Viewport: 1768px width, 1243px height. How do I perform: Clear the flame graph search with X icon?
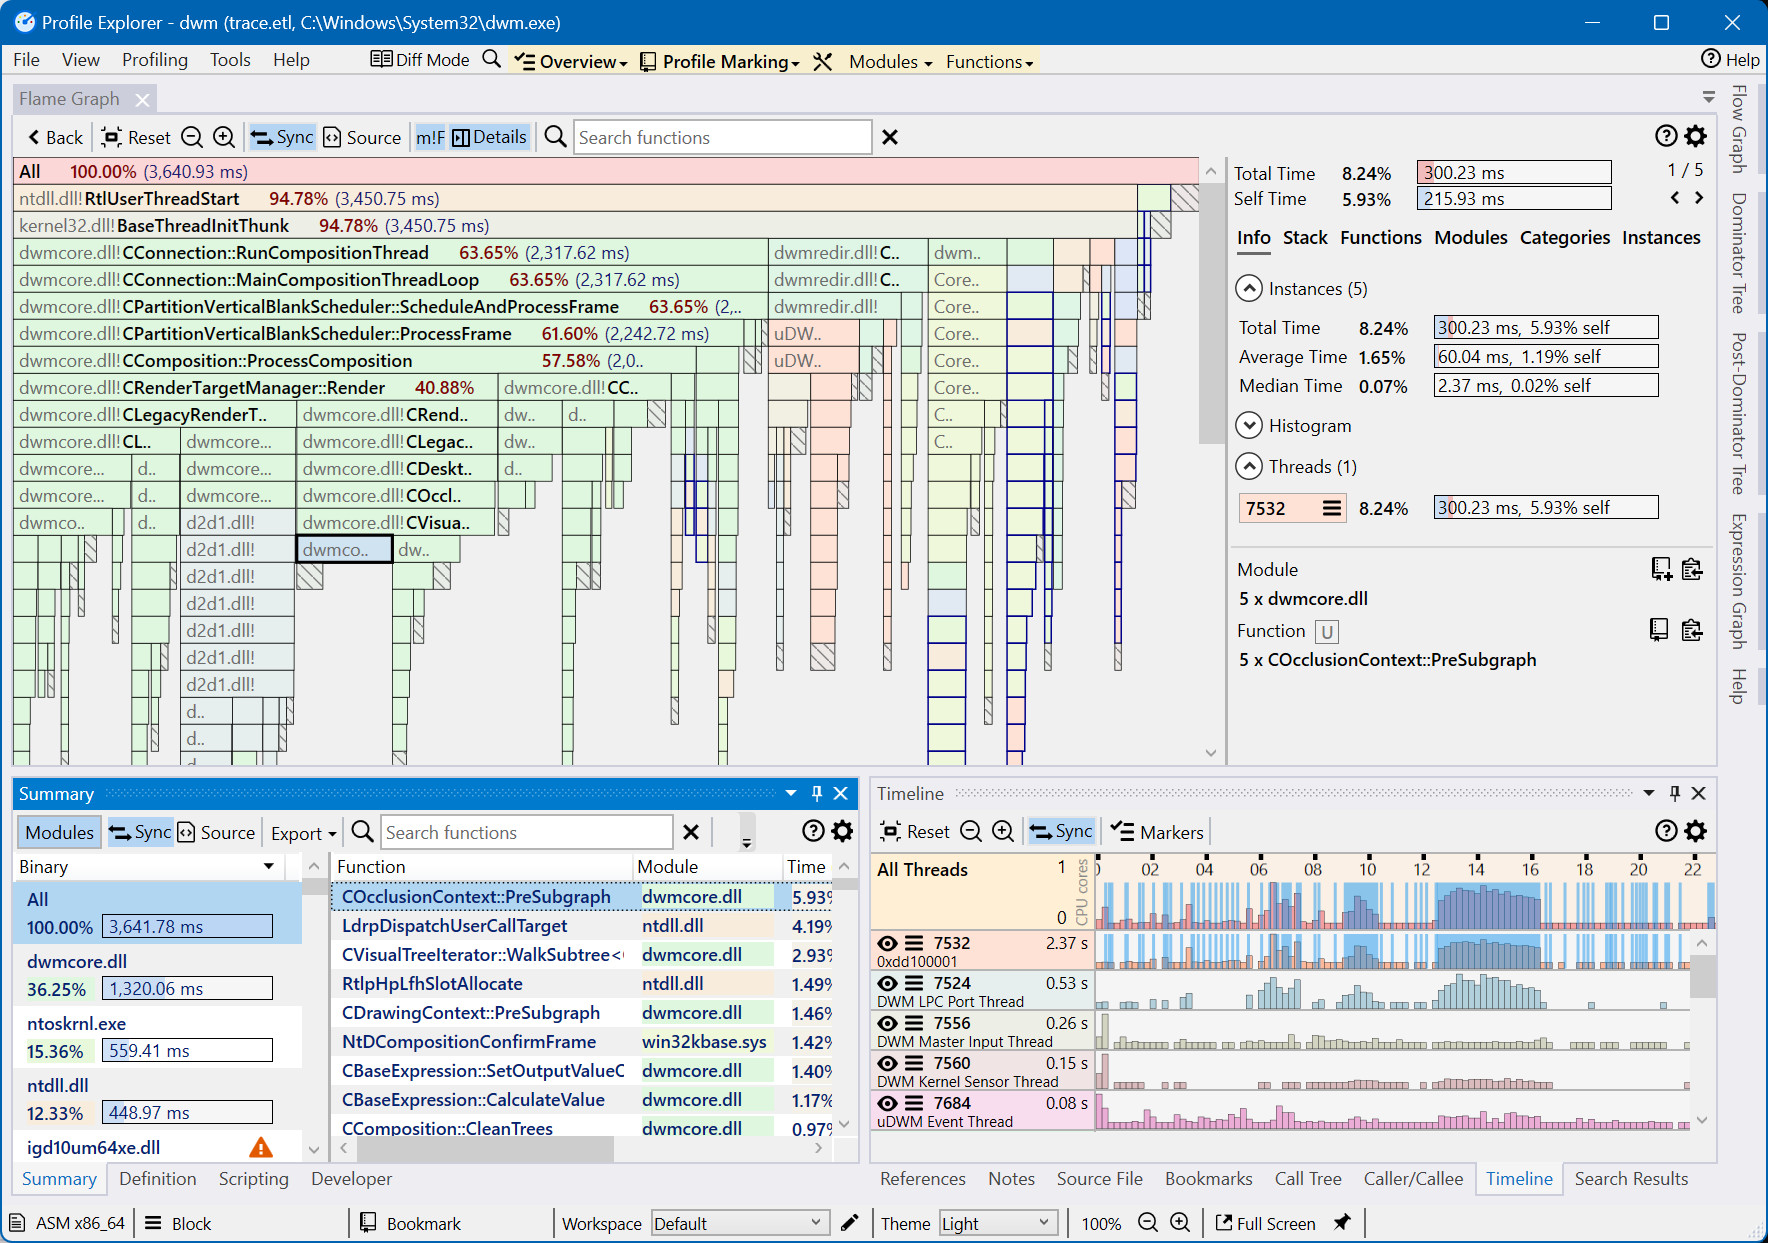[x=889, y=137]
